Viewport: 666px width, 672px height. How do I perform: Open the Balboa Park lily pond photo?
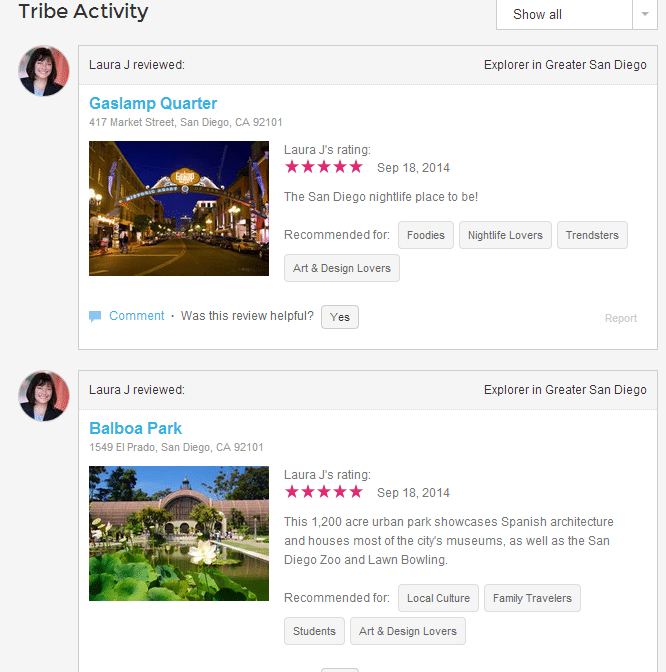[x=179, y=533]
